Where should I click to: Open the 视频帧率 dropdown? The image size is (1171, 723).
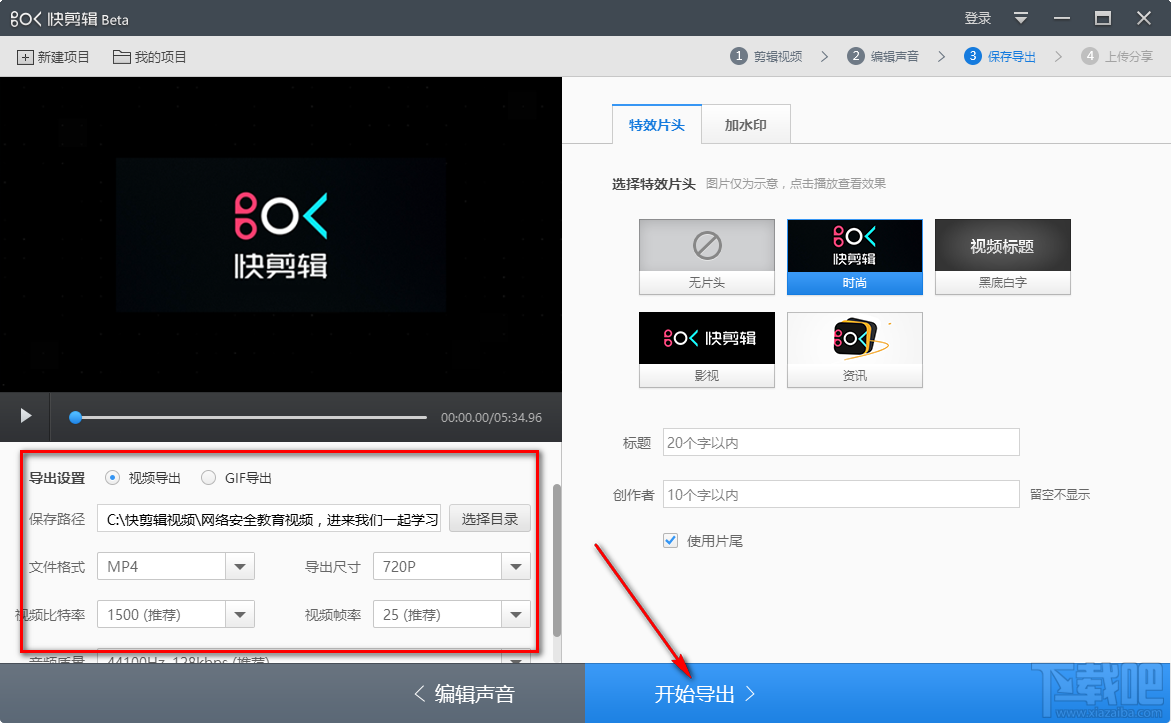pos(516,614)
